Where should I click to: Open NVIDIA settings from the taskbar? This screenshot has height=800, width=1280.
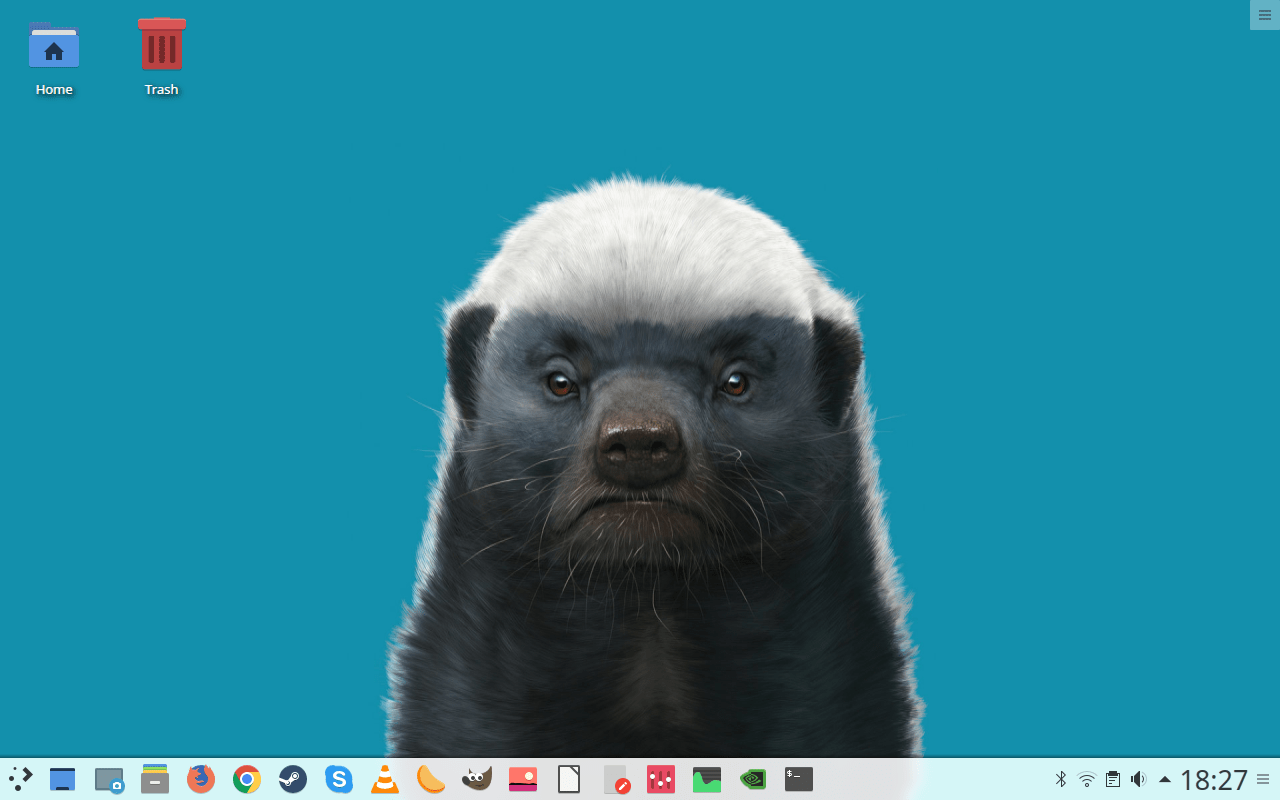(753, 779)
